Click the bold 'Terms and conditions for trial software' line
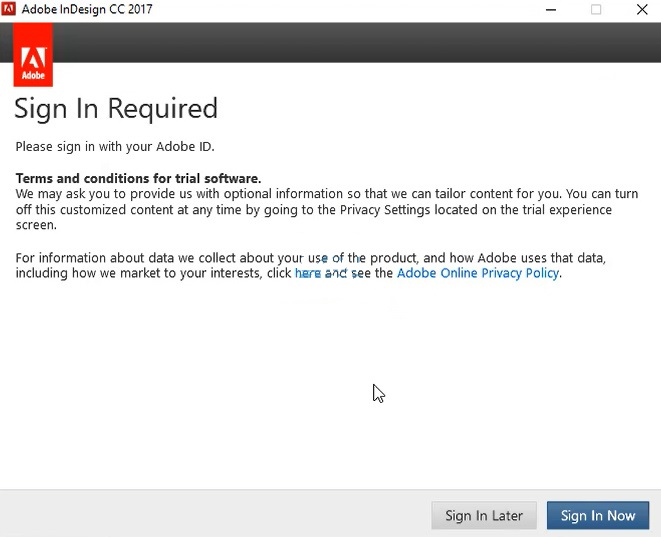Viewport: 661px width, 537px height. [x=138, y=178]
